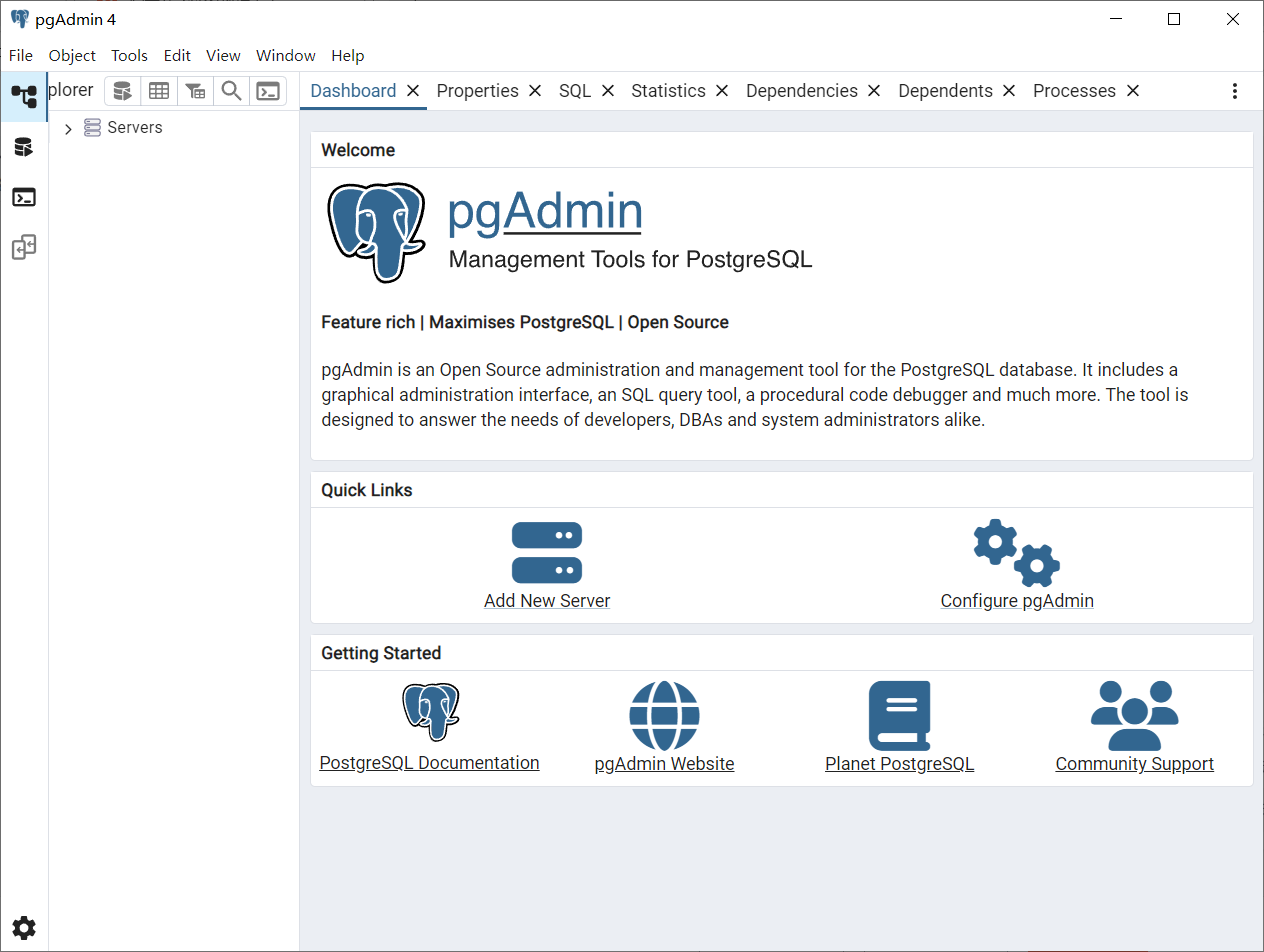The height and width of the screenshot is (952, 1264).
Task: Close the Dependencies tab
Action: (x=874, y=91)
